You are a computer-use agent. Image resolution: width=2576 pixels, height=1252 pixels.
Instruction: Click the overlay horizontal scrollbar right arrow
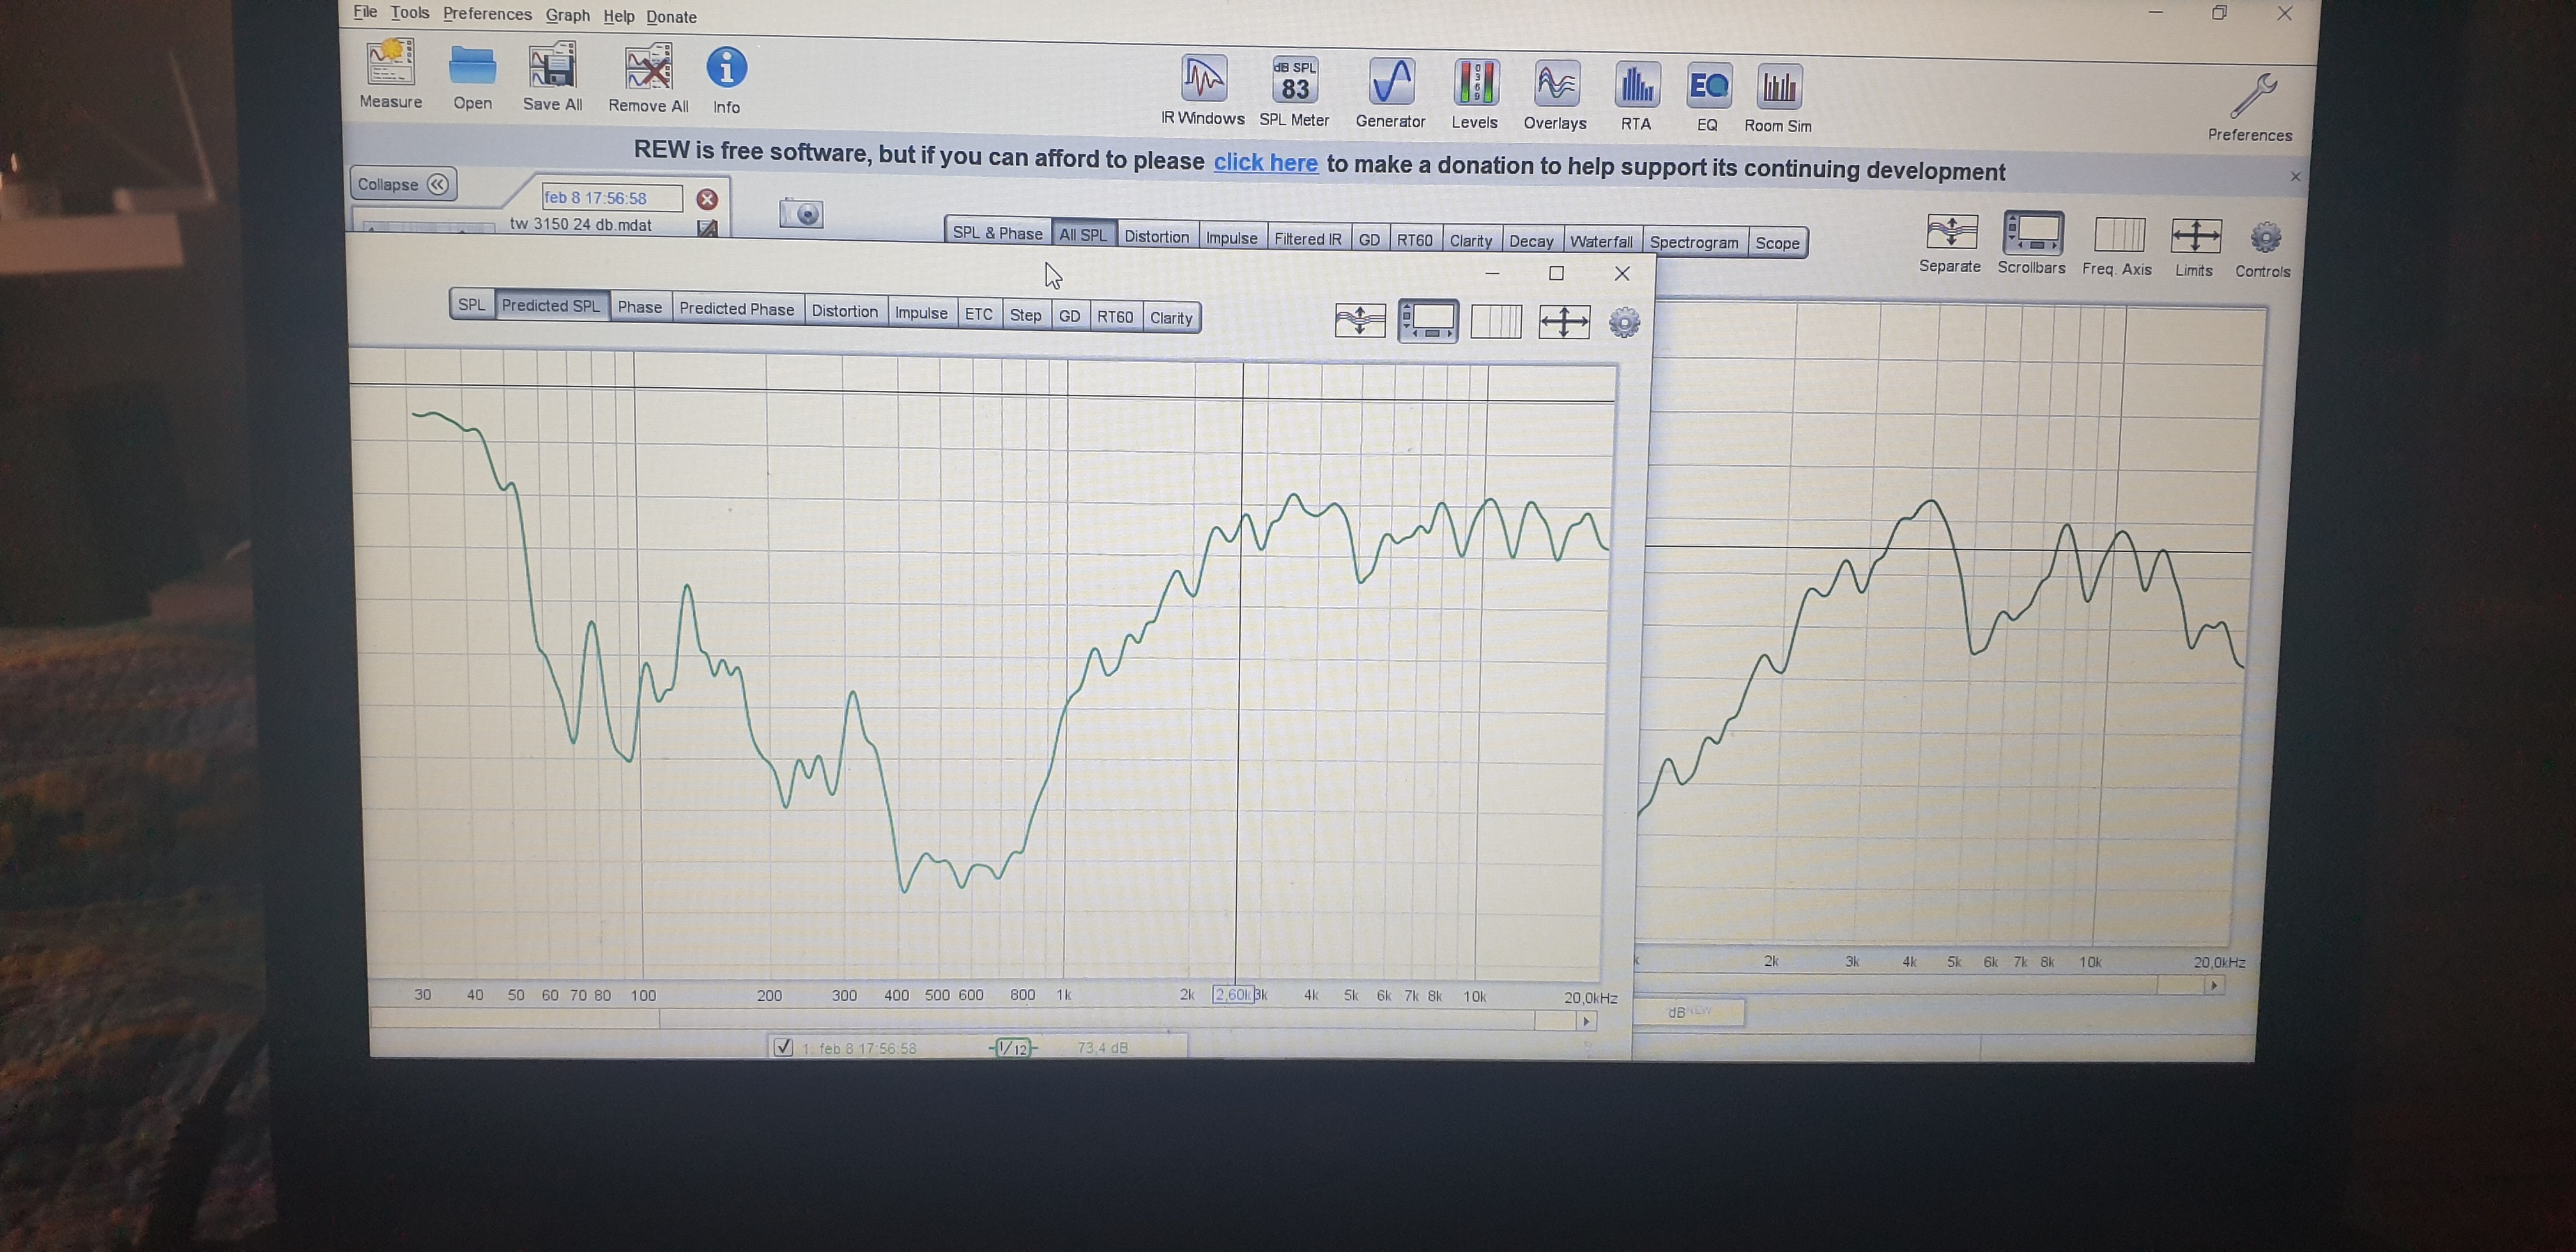[x=1586, y=1021]
